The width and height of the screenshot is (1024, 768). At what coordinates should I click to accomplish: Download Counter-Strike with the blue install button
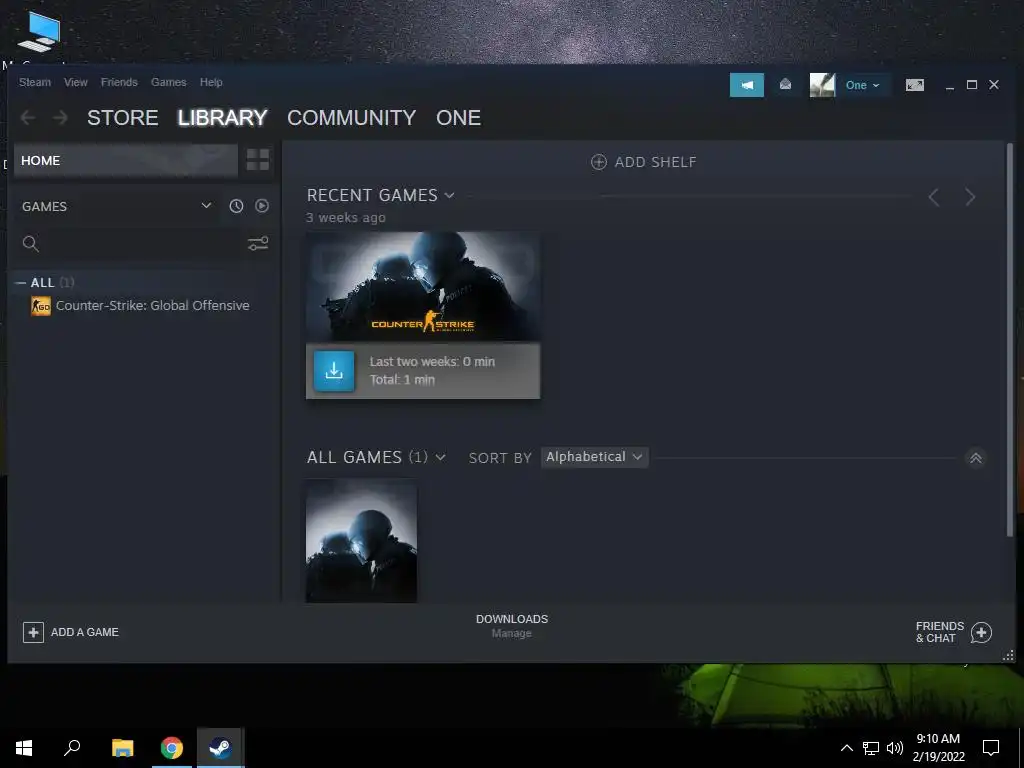[334, 371]
